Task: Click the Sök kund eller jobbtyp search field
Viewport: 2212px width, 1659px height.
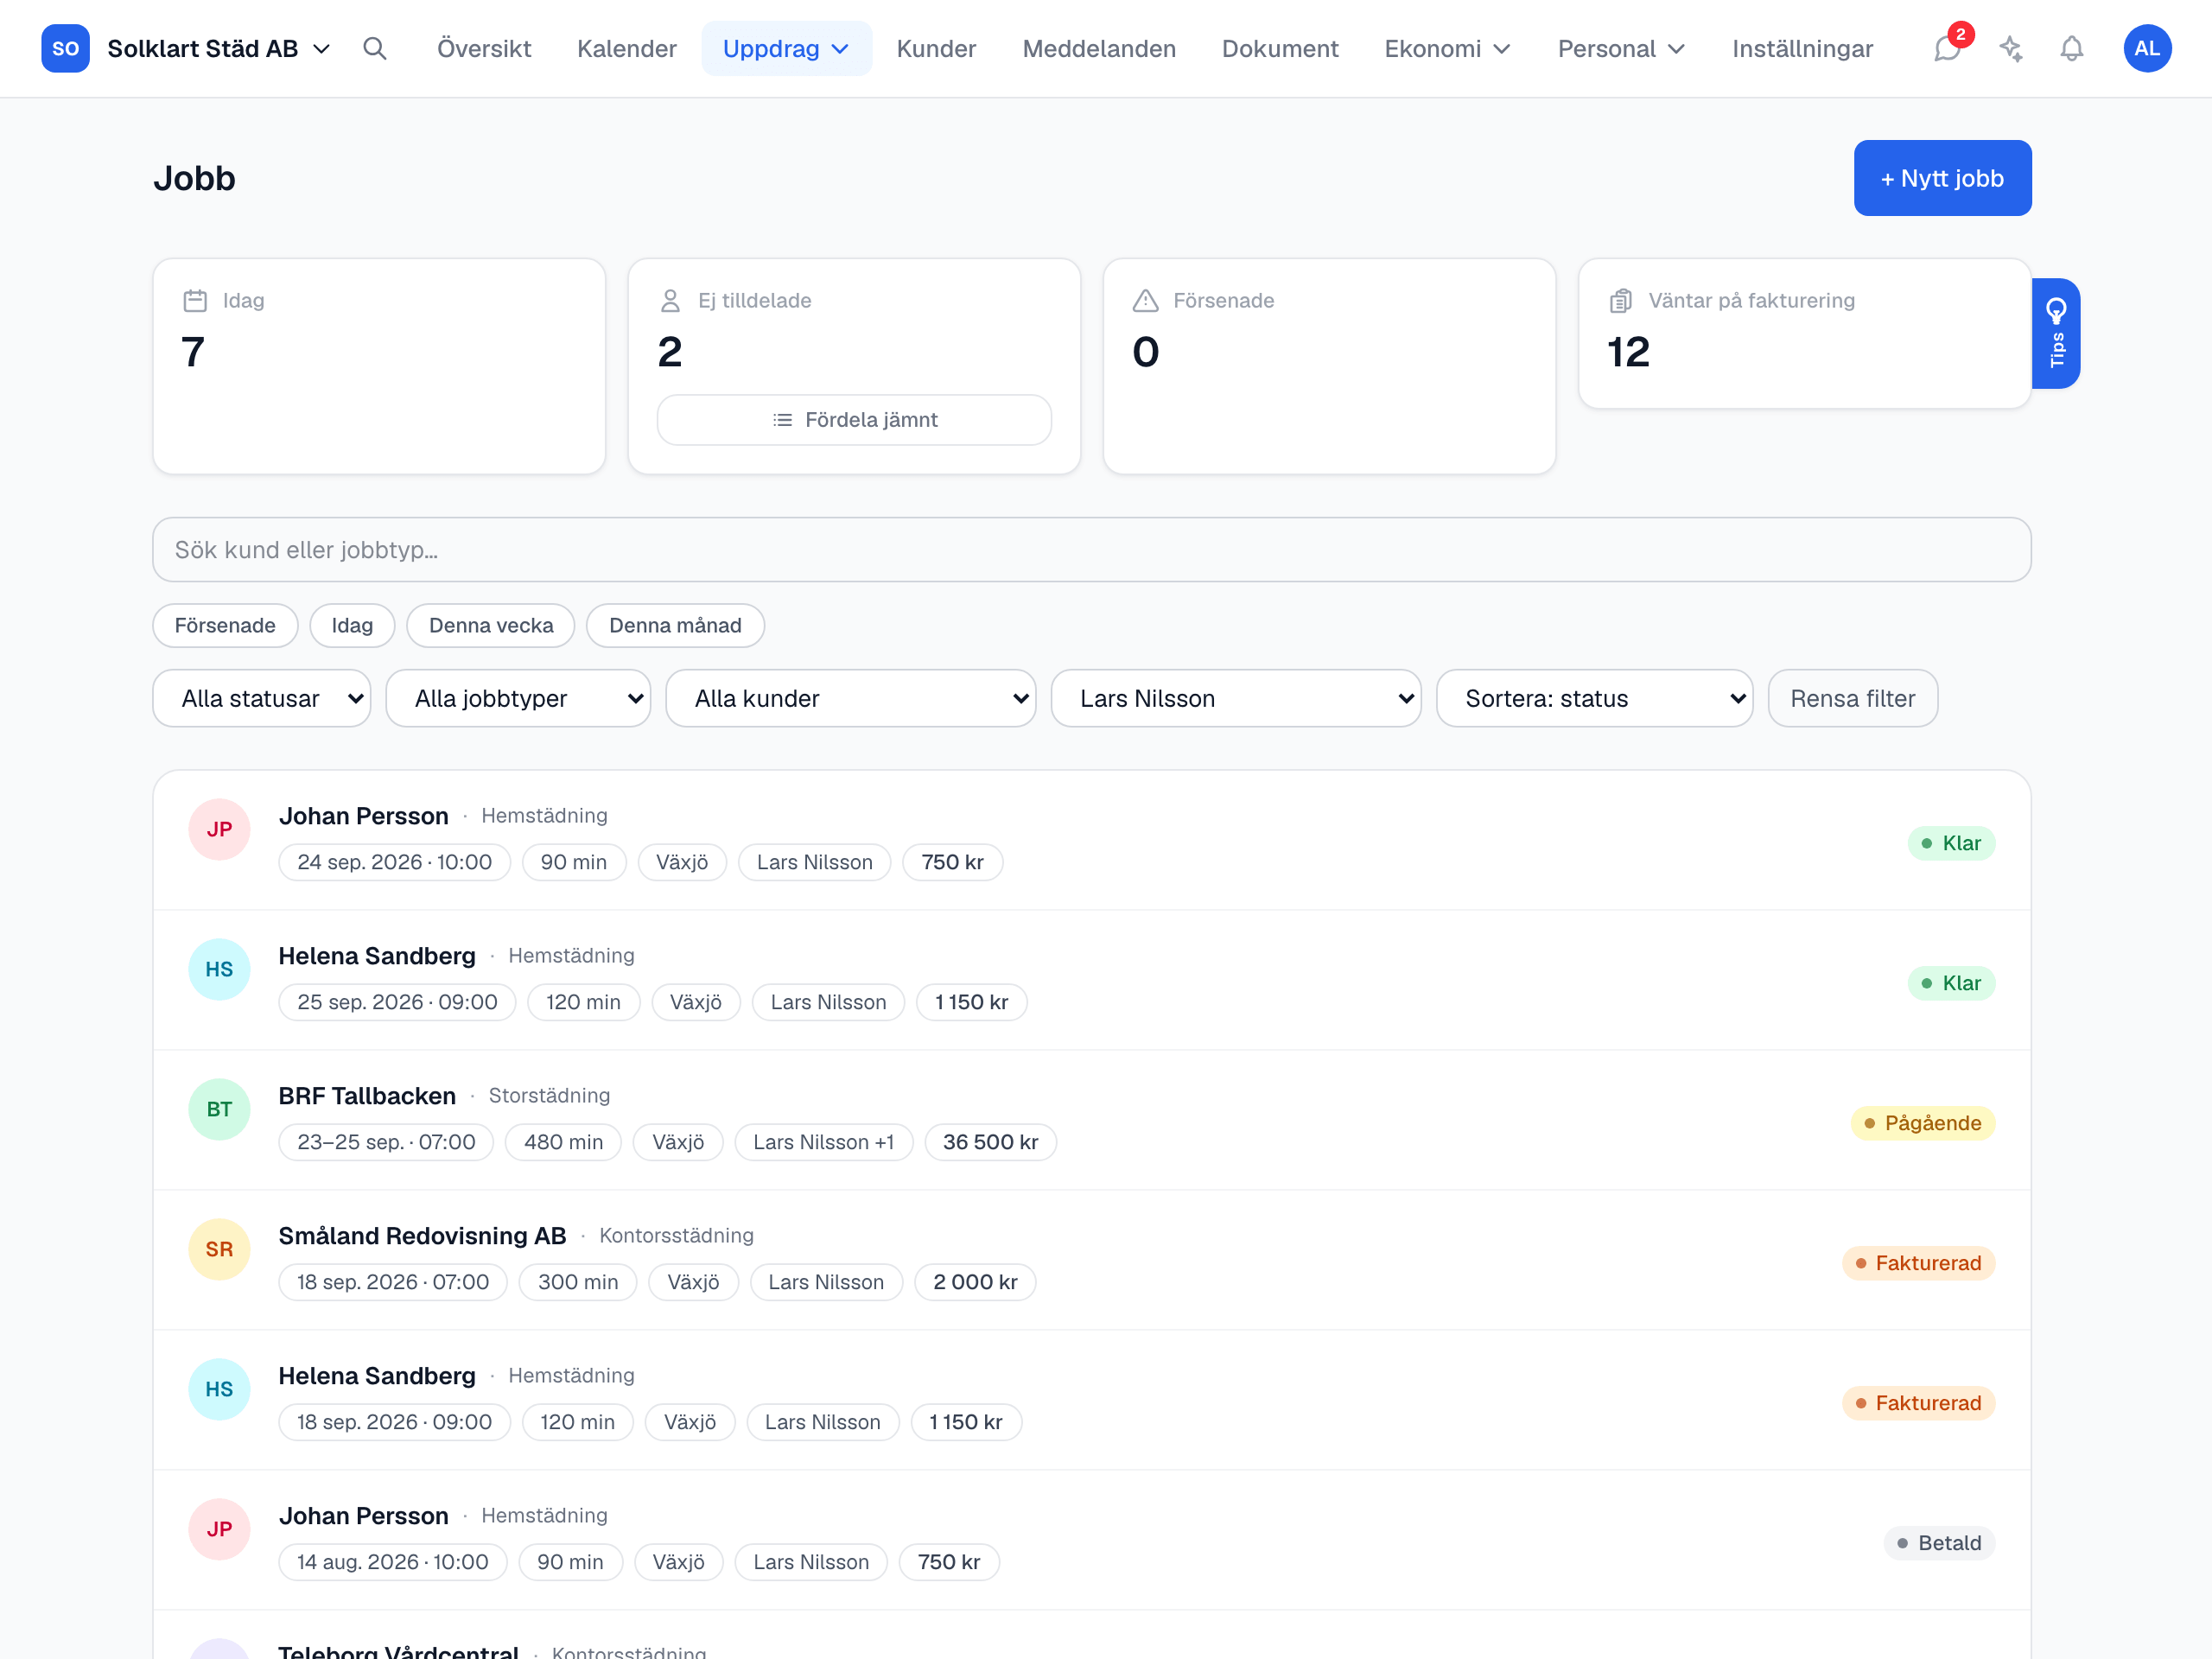Action: [x=1092, y=549]
